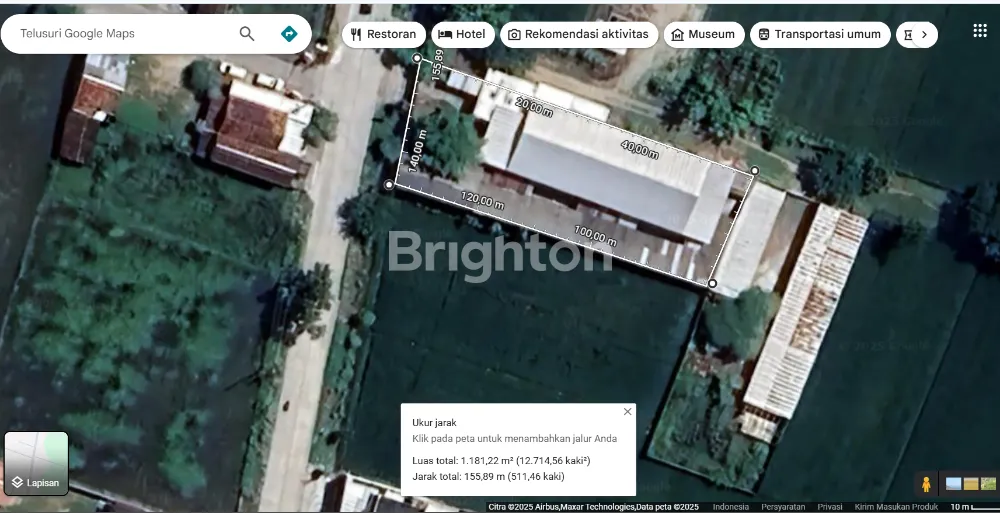Close the Ukur jarak measurement box
The image size is (1000, 513).
click(x=627, y=411)
